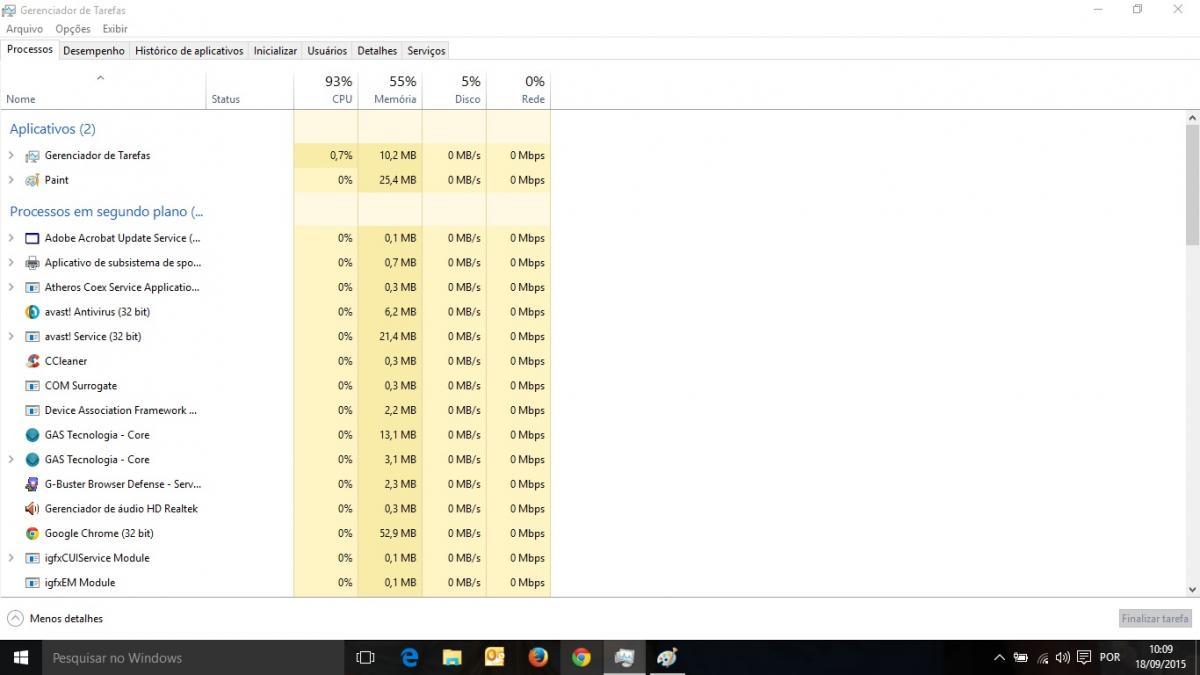Switch to Histórico de aplicativos tab

point(189,51)
